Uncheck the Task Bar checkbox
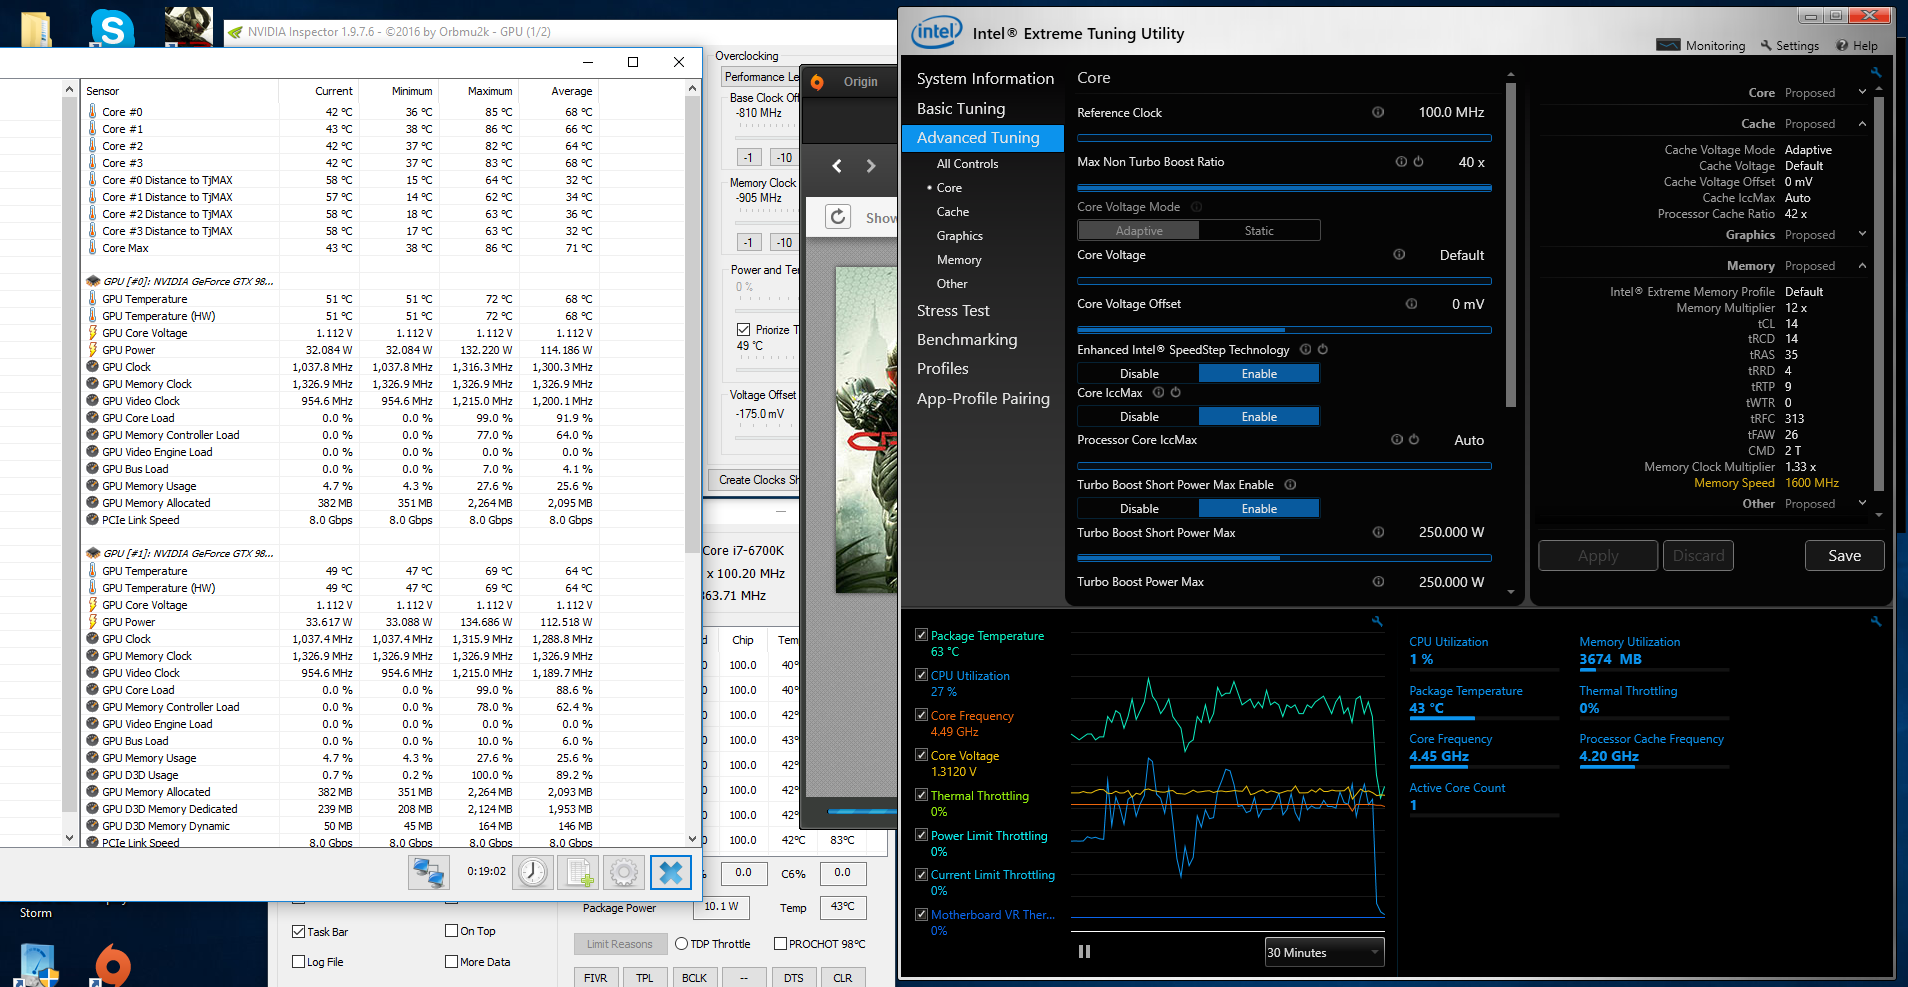This screenshot has height=987, width=1908. 298,931
